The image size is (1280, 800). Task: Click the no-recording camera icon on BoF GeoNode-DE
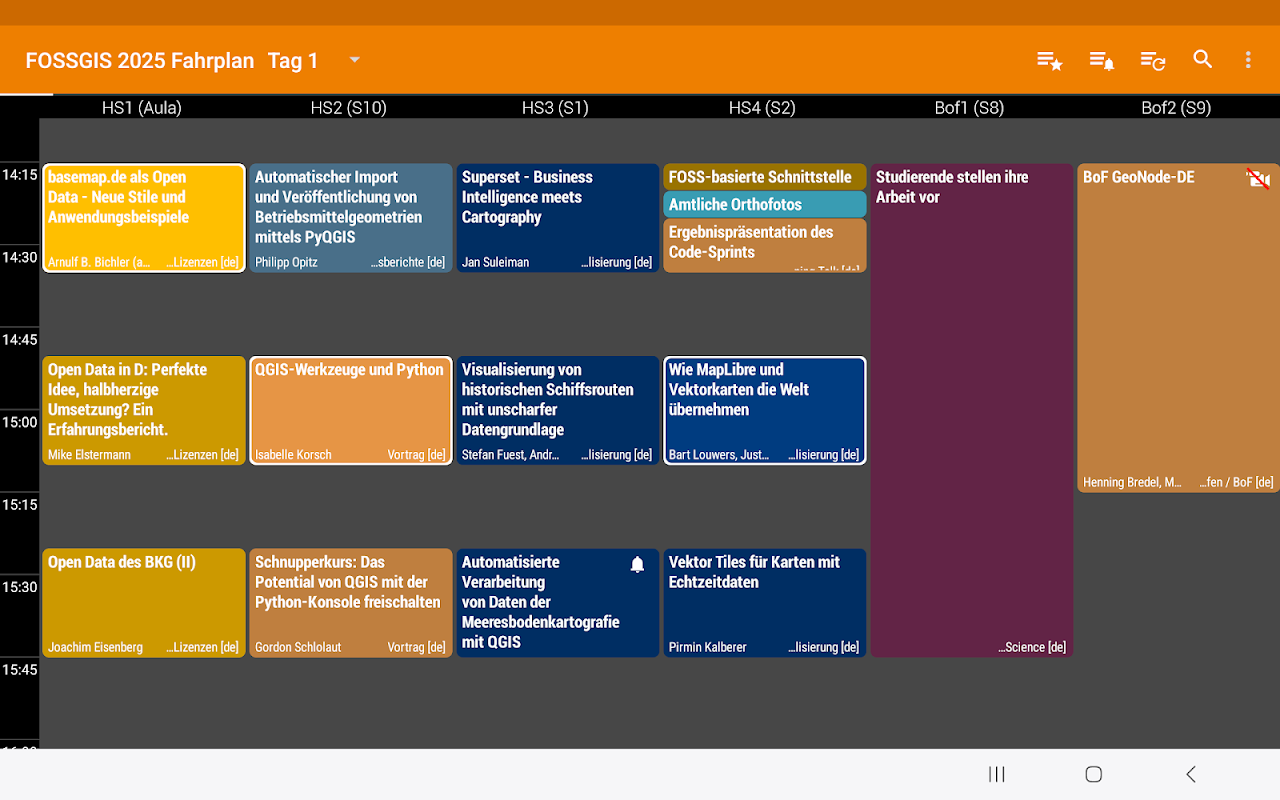click(x=1258, y=179)
